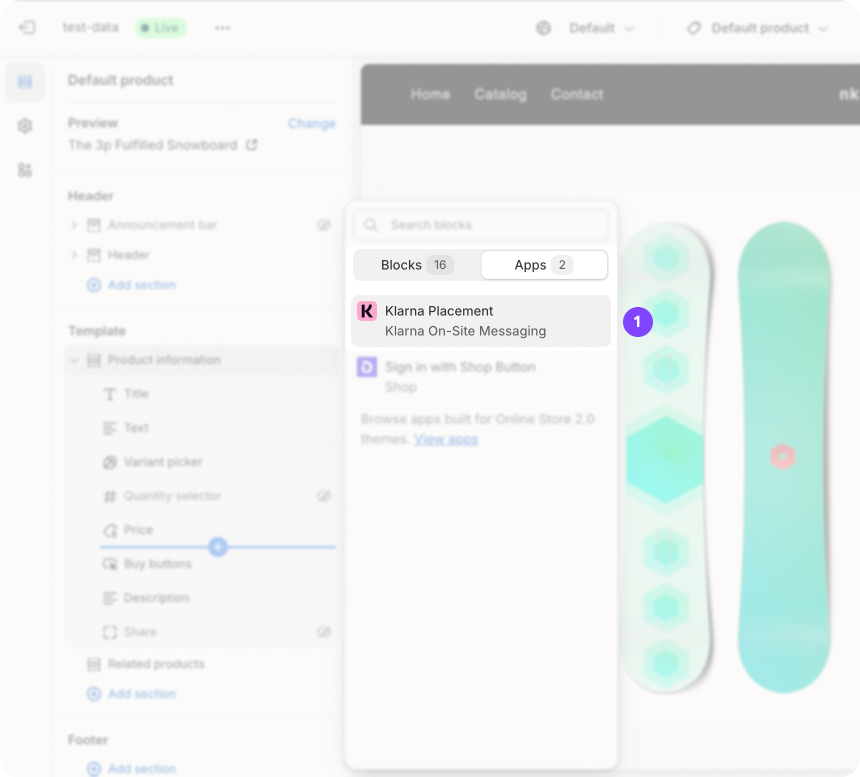The width and height of the screenshot is (860, 777).
Task: Click the test-data theme name
Action: click(x=90, y=27)
